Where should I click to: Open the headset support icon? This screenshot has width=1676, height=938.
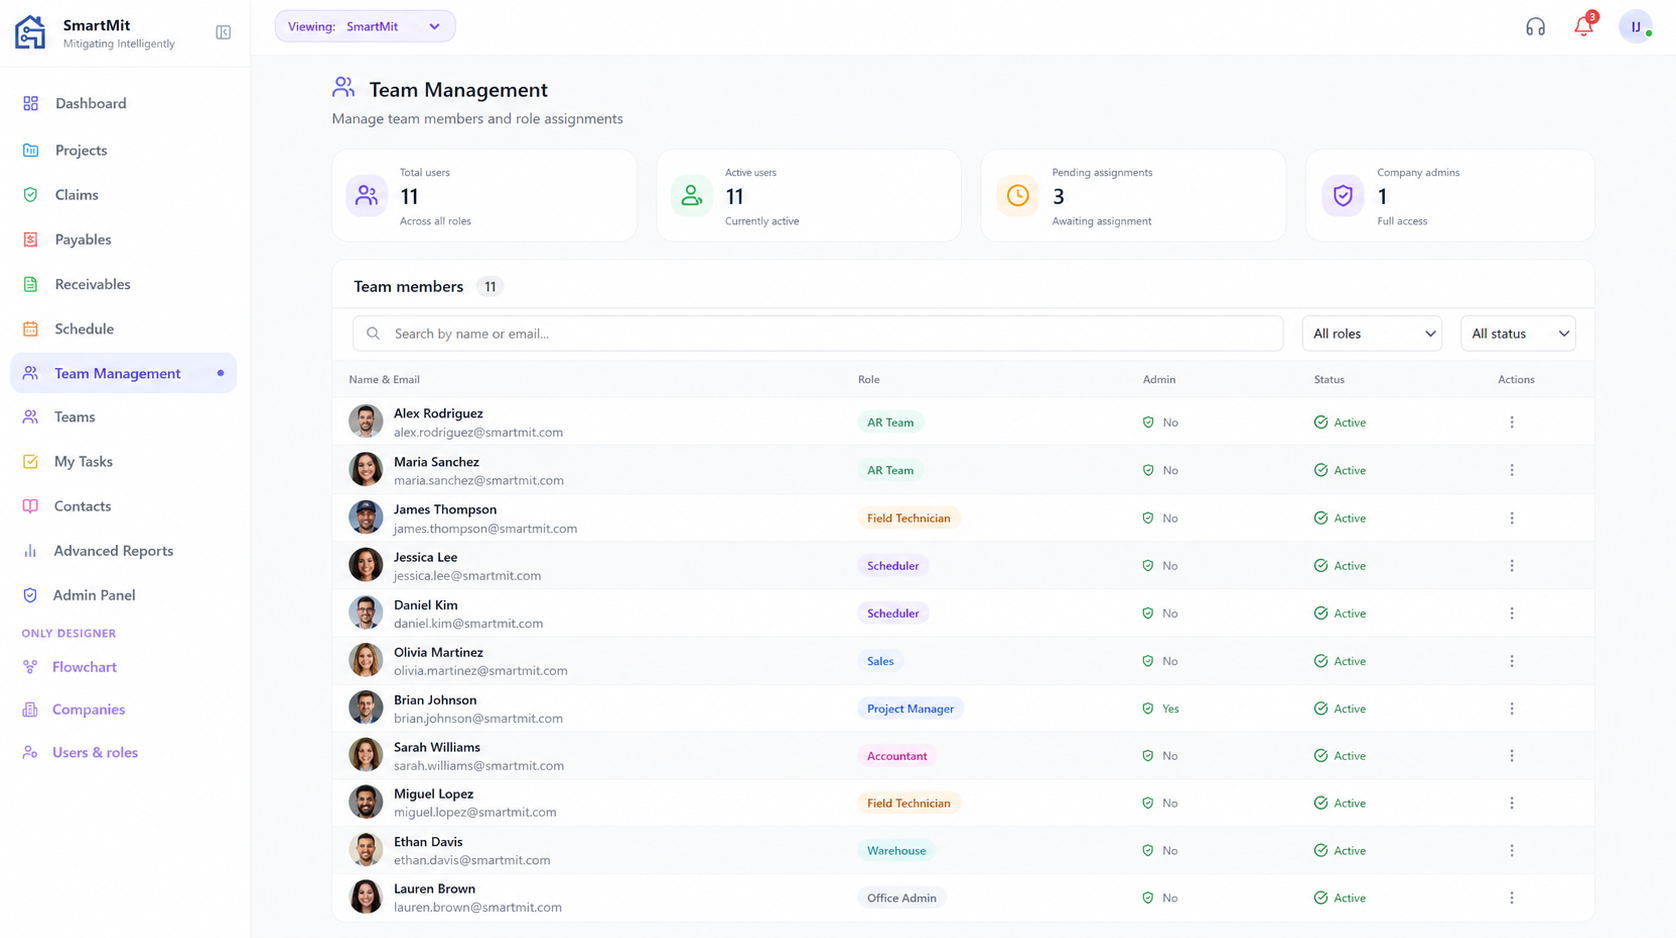pyautogui.click(x=1535, y=27)
